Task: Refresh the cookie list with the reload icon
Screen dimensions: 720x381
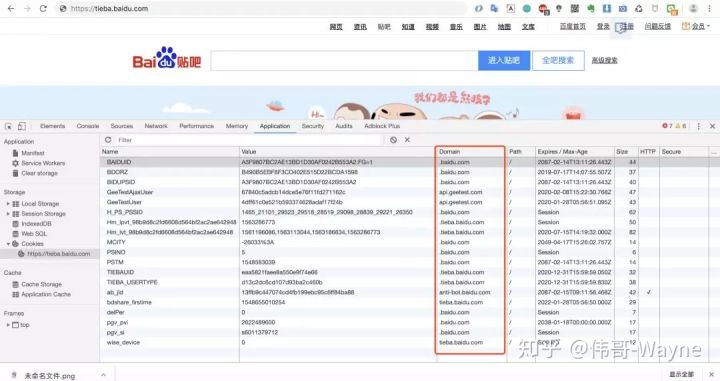Action: (108, 140)
